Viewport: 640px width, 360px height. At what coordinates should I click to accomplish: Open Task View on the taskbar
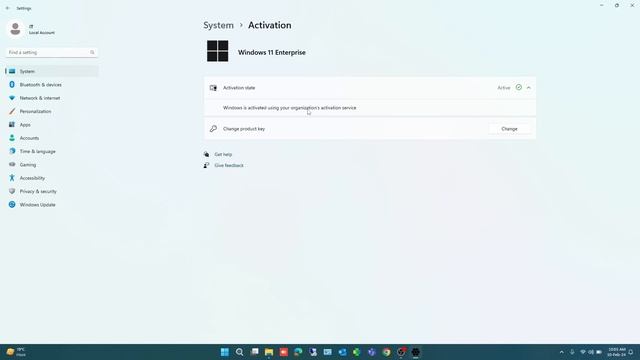click(x=255, y=352)
